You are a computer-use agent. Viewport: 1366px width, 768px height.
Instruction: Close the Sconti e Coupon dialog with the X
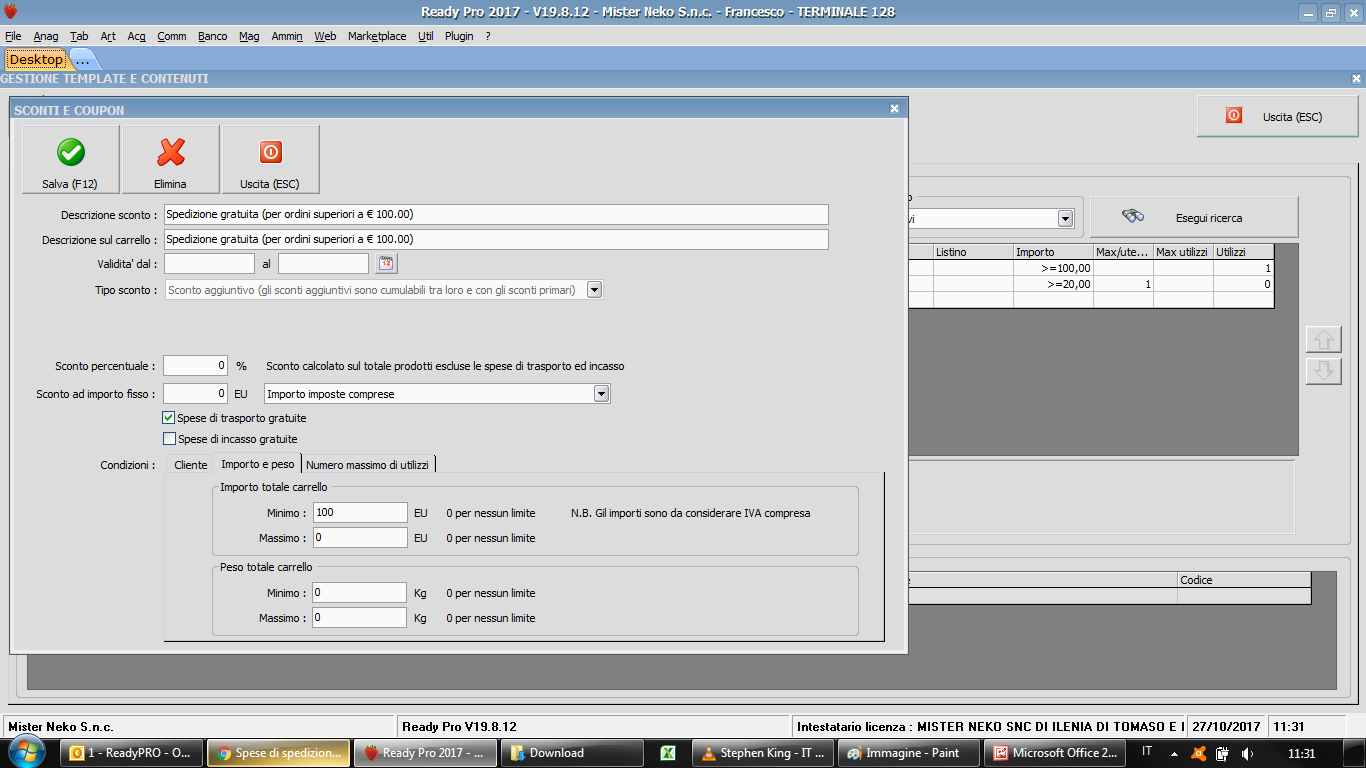click(x=894, y=109)
